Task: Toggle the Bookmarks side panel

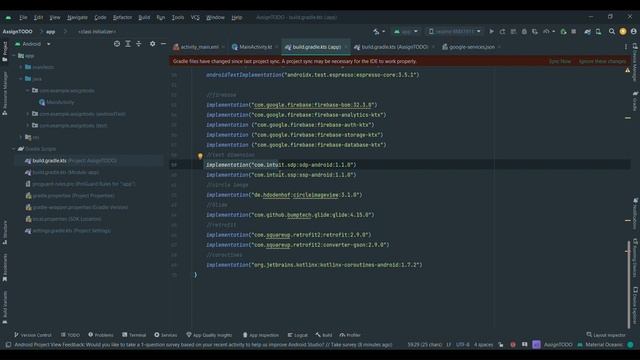Action: tap(5, 267)
